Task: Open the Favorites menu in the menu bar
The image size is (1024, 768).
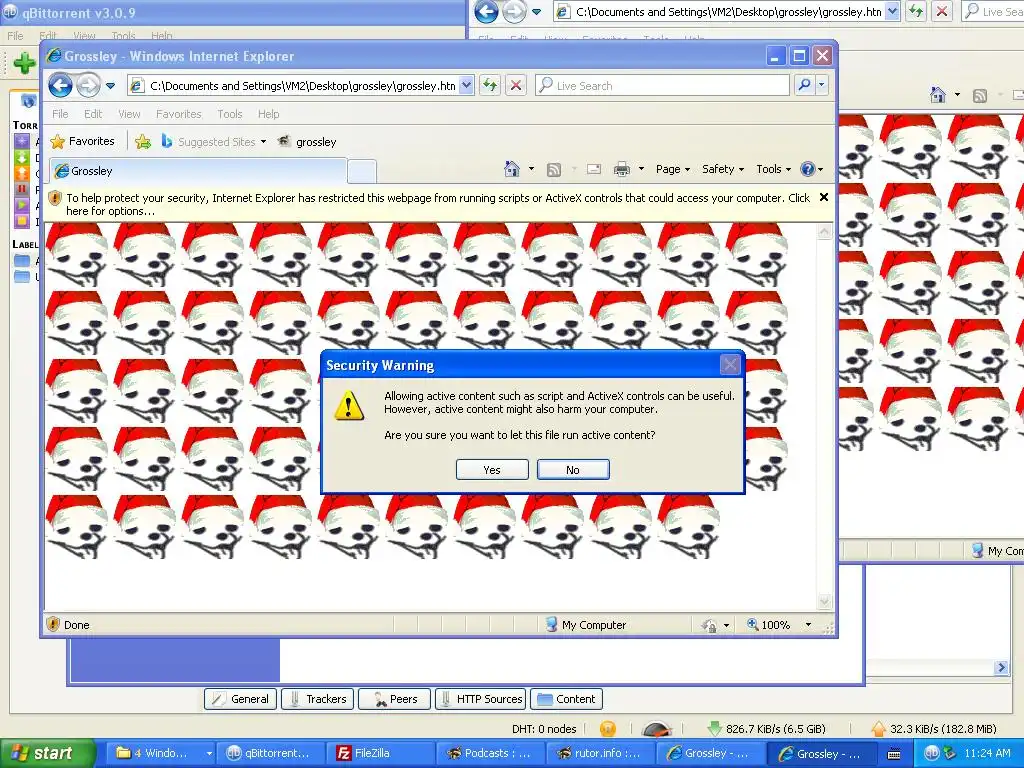Action: click(179, 114)
